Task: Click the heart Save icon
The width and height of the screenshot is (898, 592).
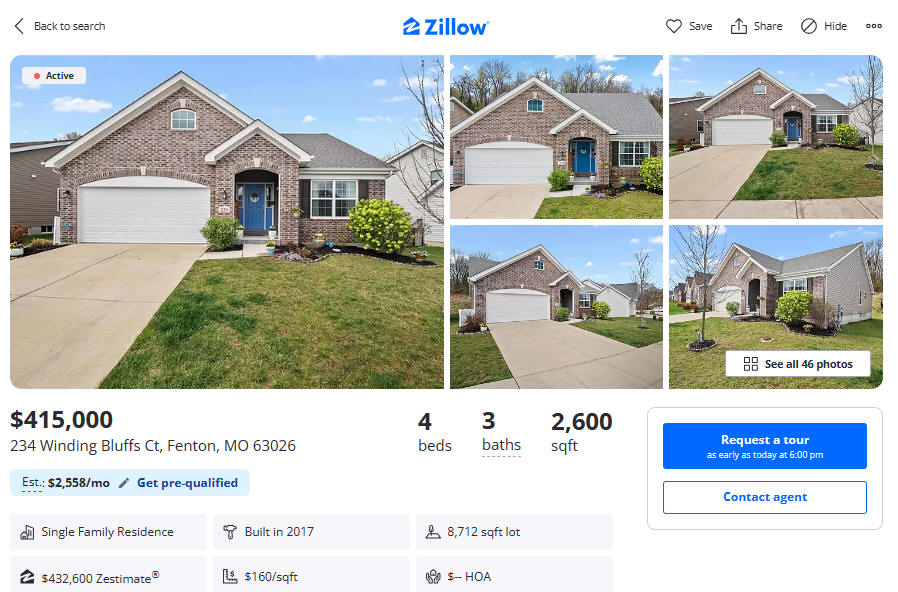Action: coord(674,26)
